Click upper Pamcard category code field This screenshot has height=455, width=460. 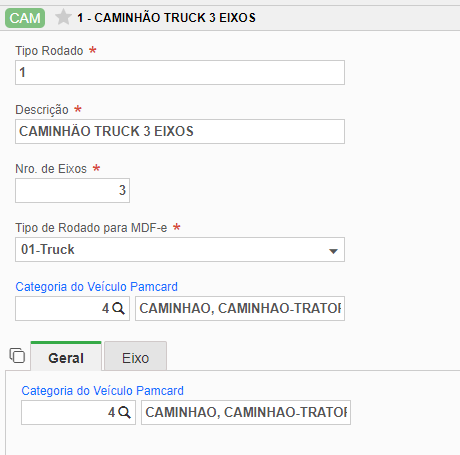[72, 308]
